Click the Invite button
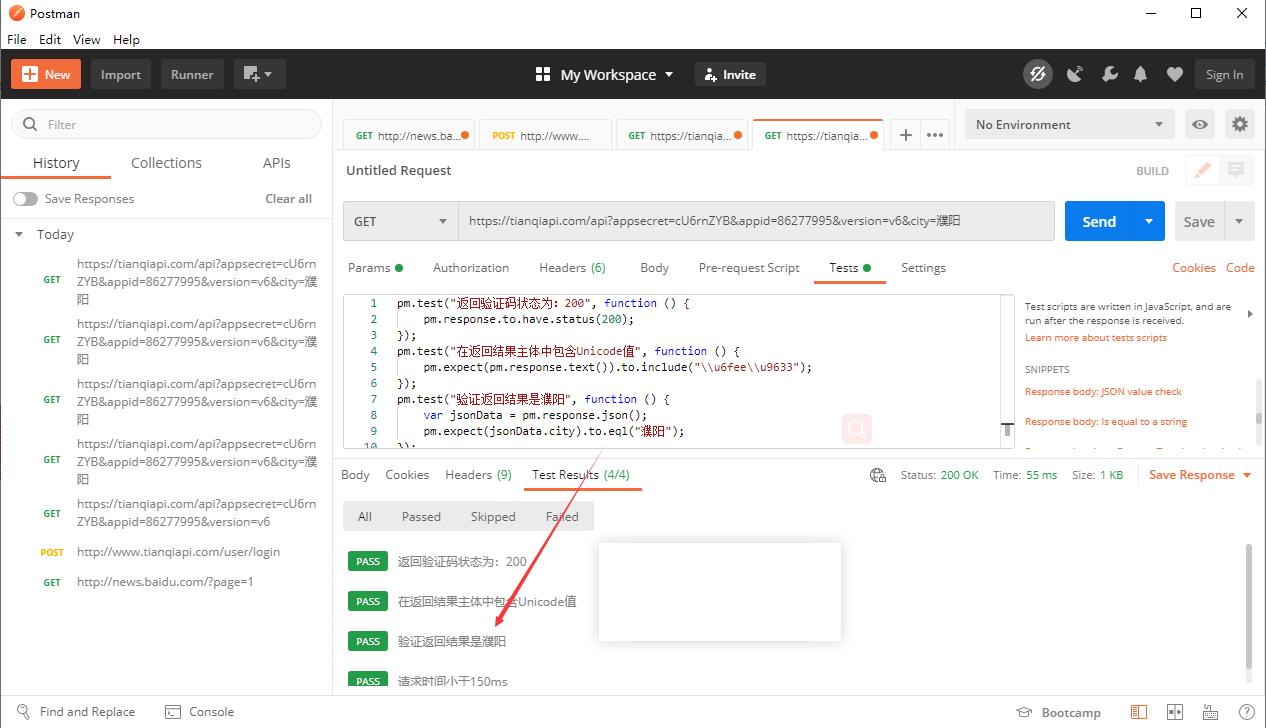 [730, 74]
